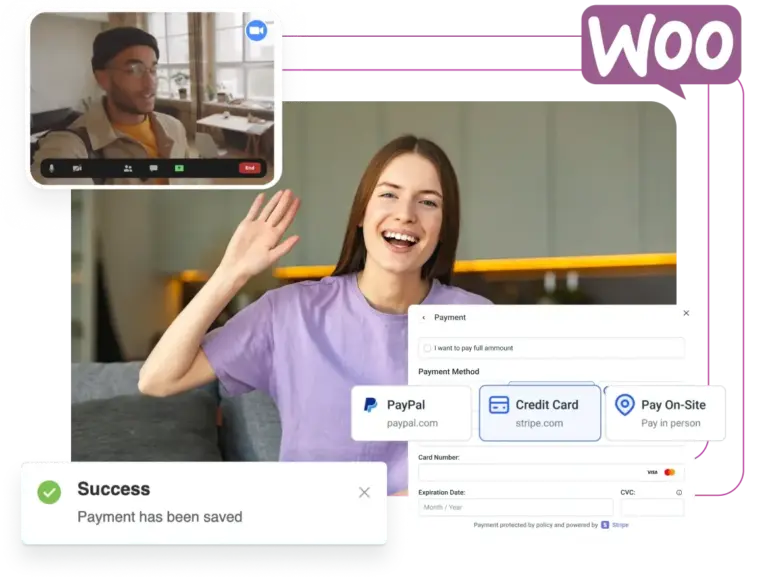Image resolution: width=768 pixels, height=580 pixels.
Task: Focus the CVC input field
Action: tap(652, 508)
